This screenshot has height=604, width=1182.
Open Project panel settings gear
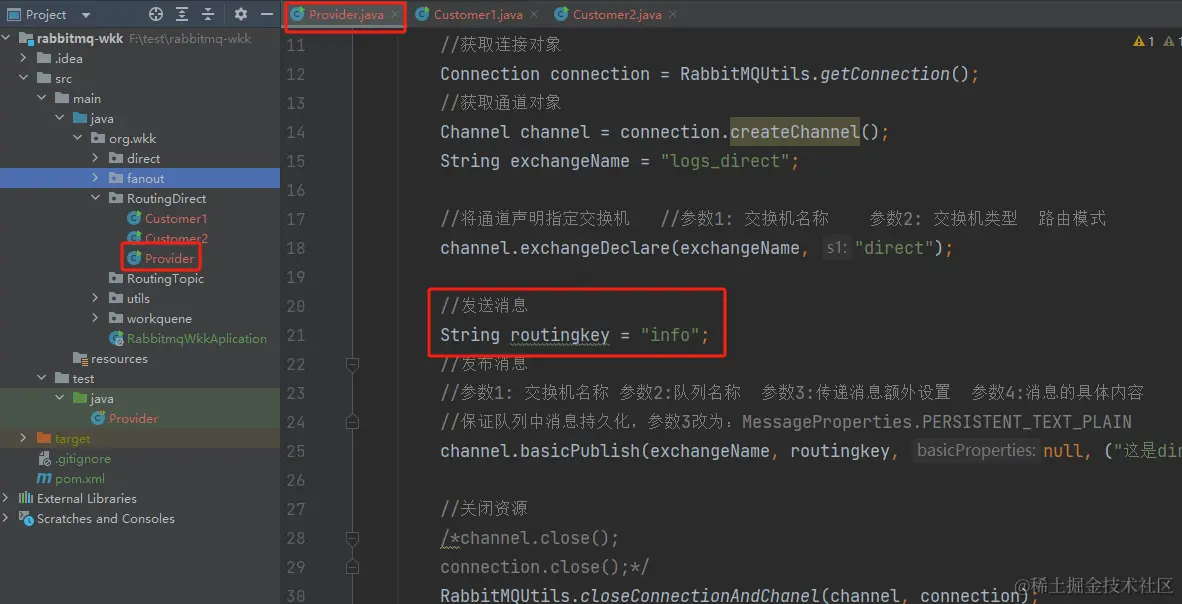tap(240, 14)
